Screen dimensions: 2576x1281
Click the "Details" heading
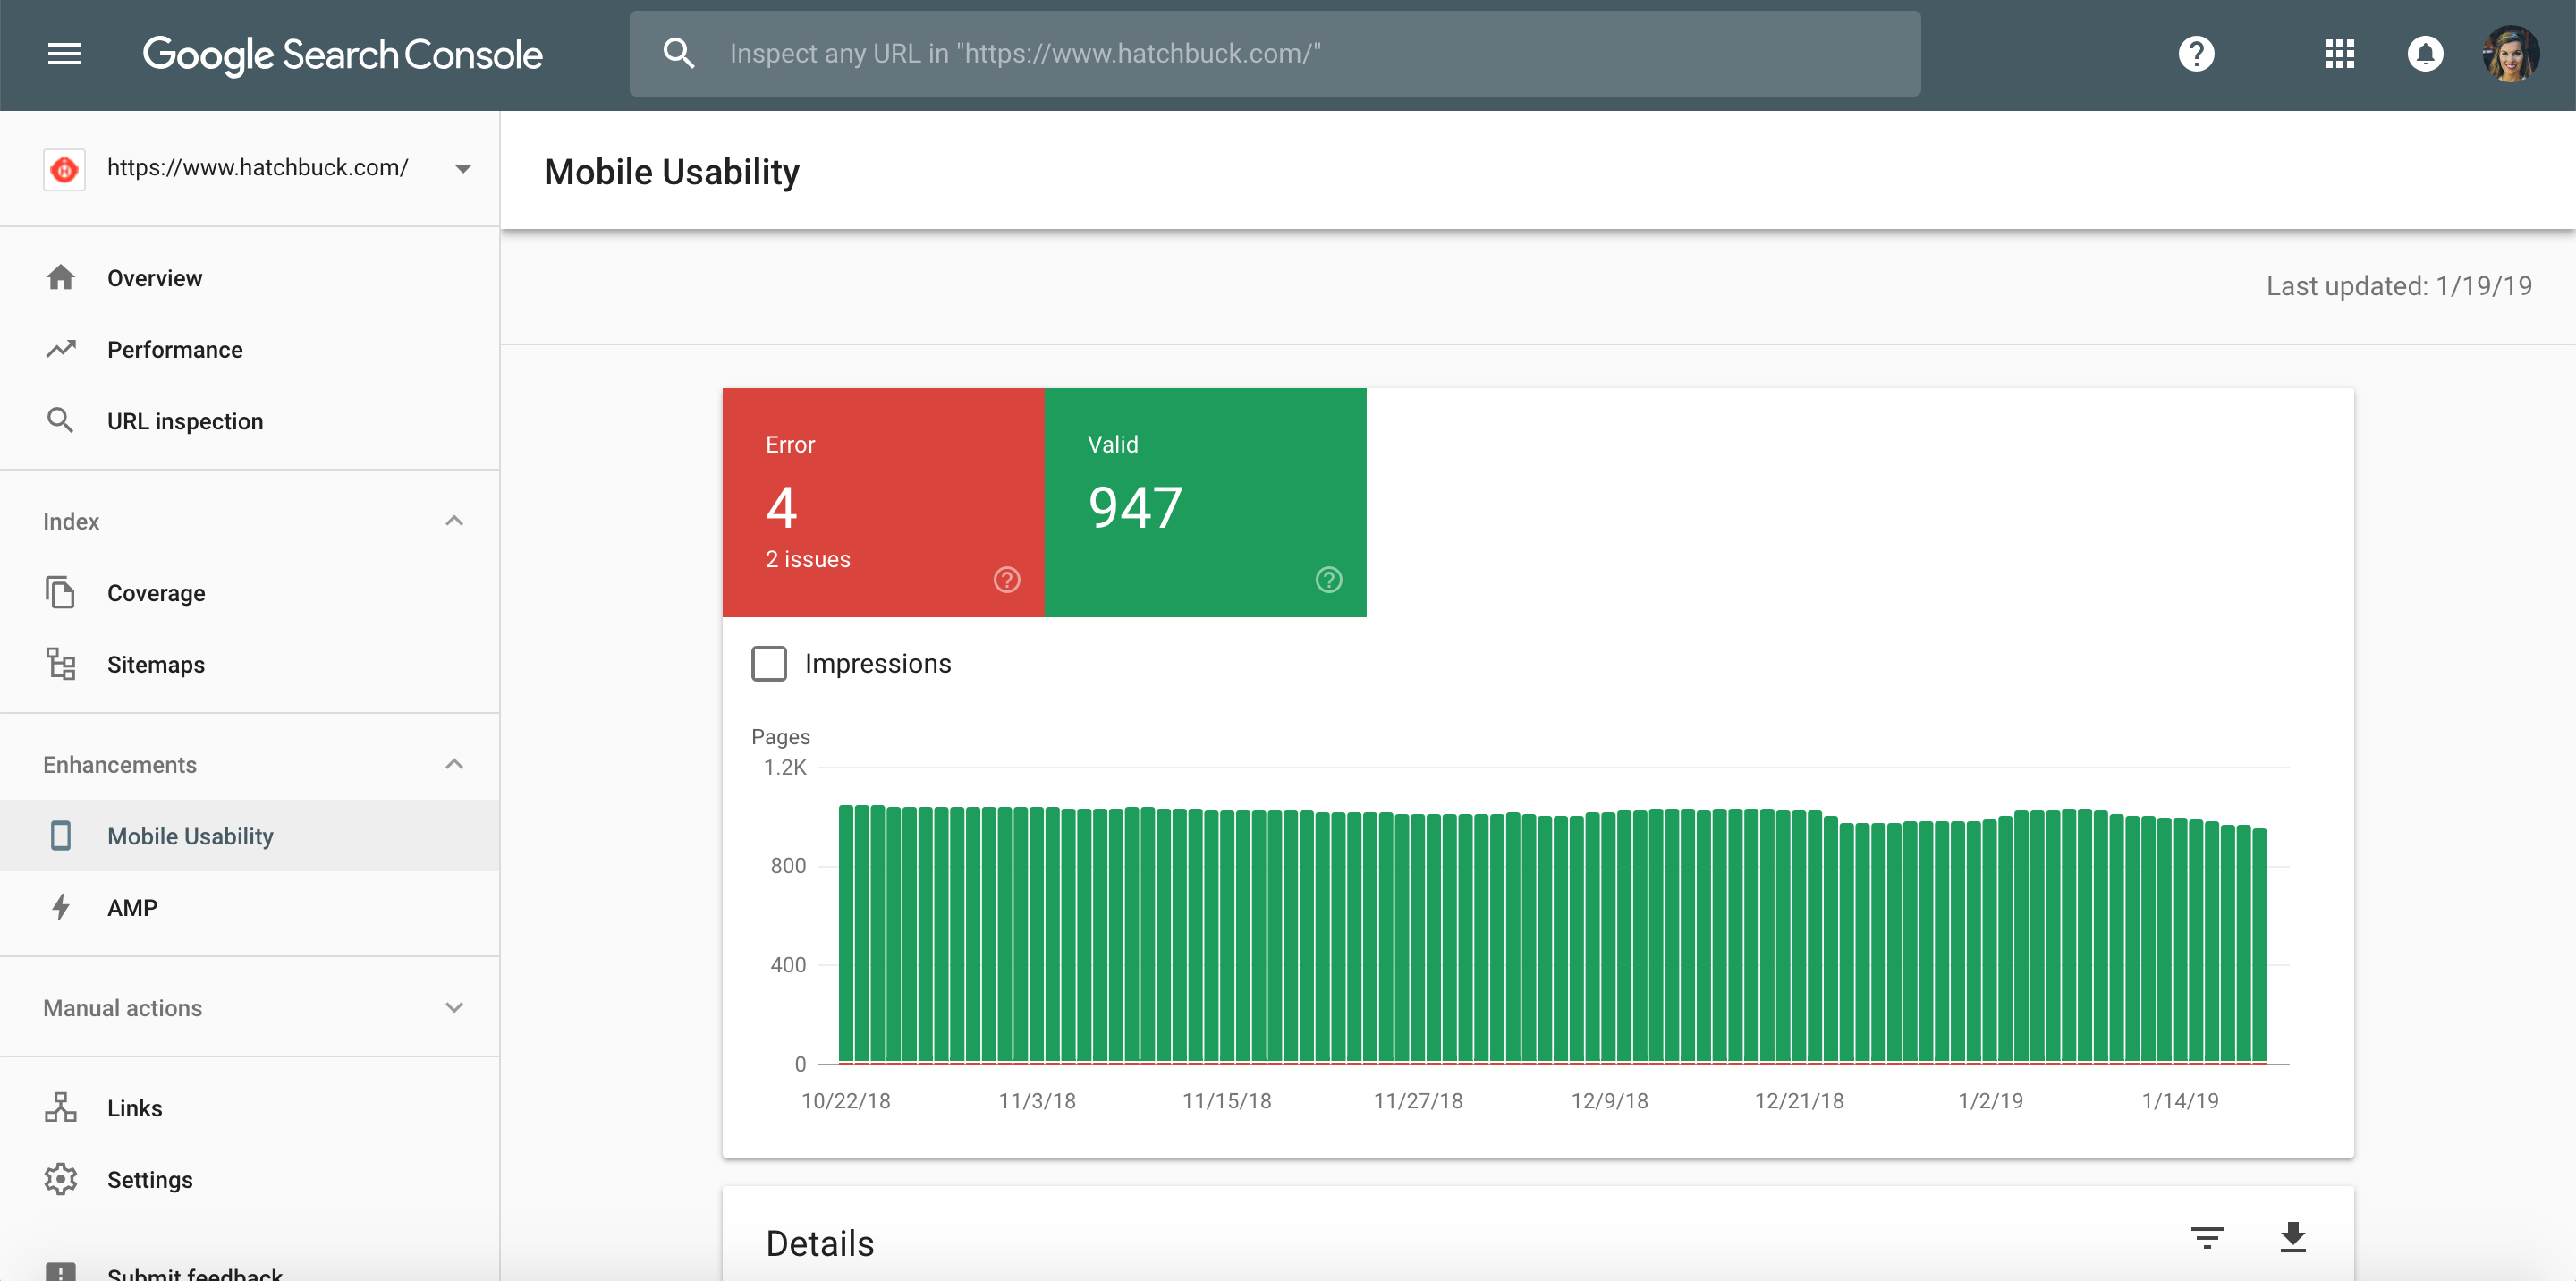pyautogui.click(x=820, y=1243)
